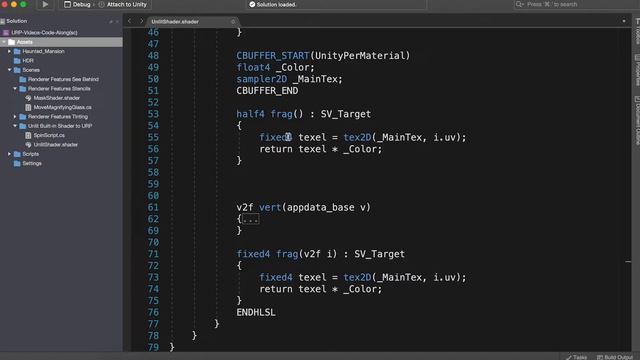Collapse the Renderer Features Stencils folder

pyautogui.click(x=15, y=89)
